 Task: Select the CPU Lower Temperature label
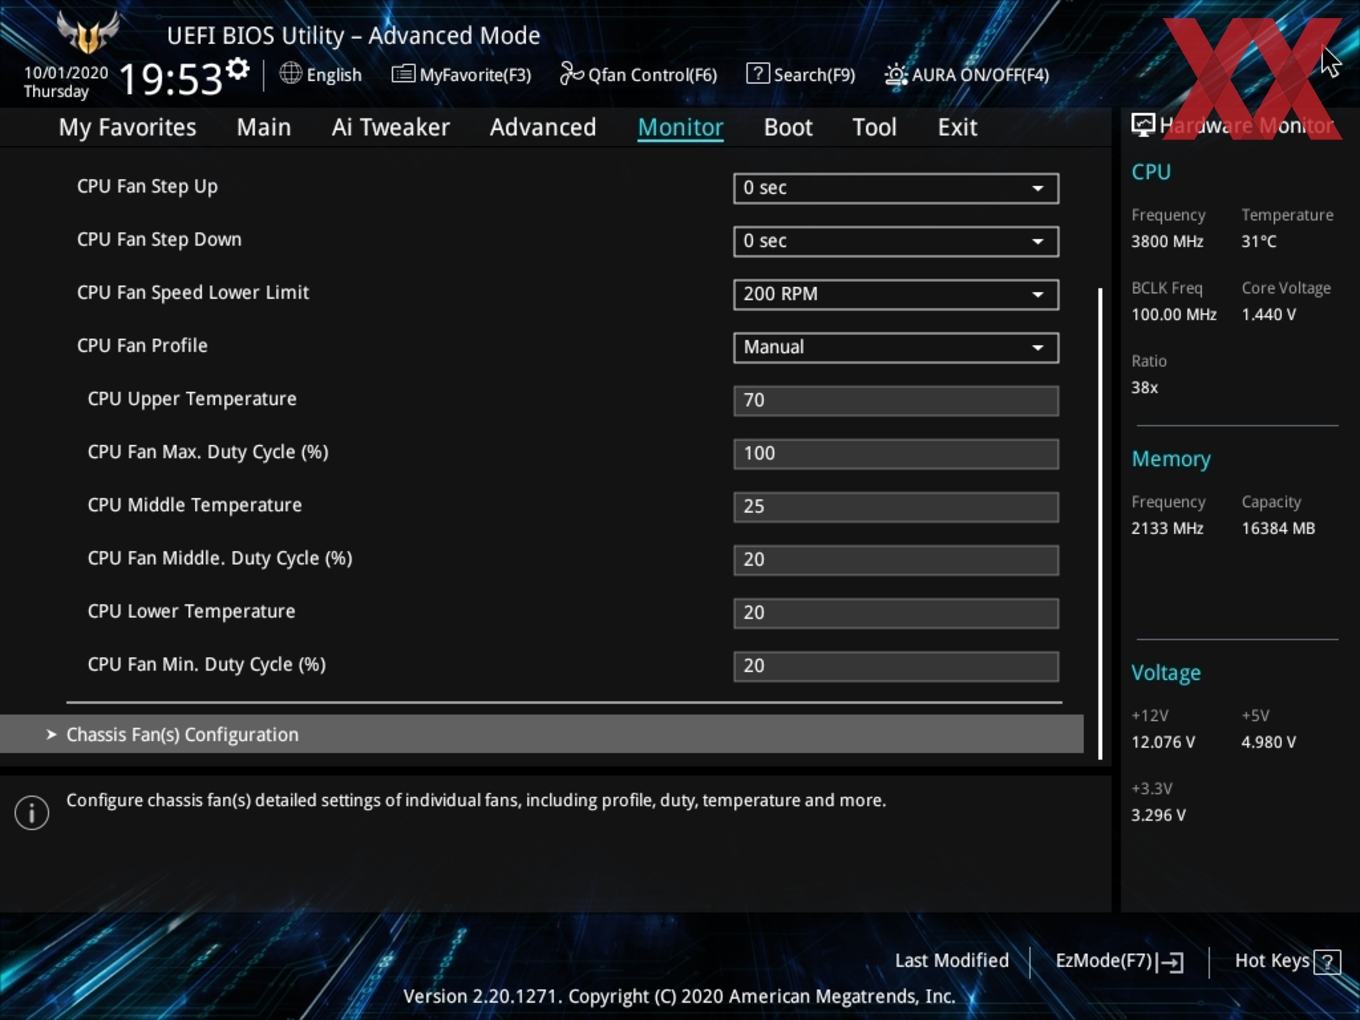191,611
